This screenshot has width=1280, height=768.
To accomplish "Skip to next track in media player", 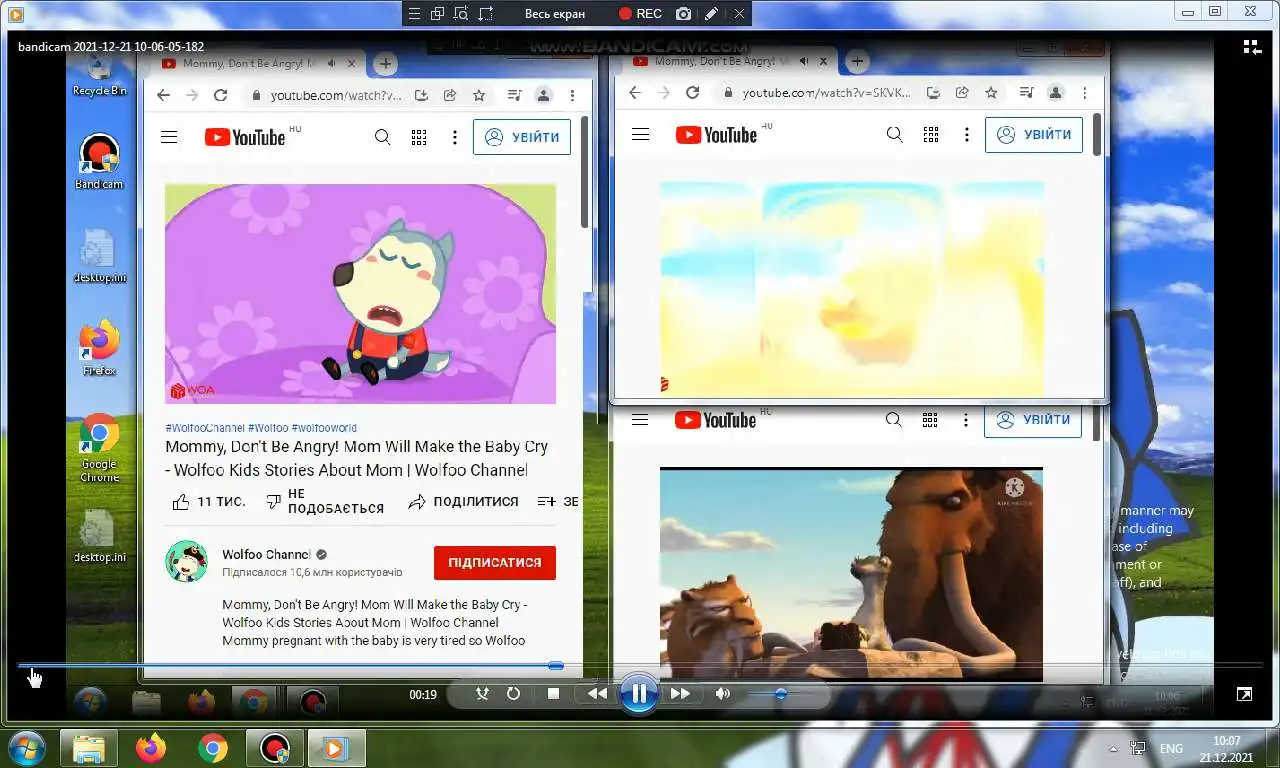I will (x=680, y=693).
